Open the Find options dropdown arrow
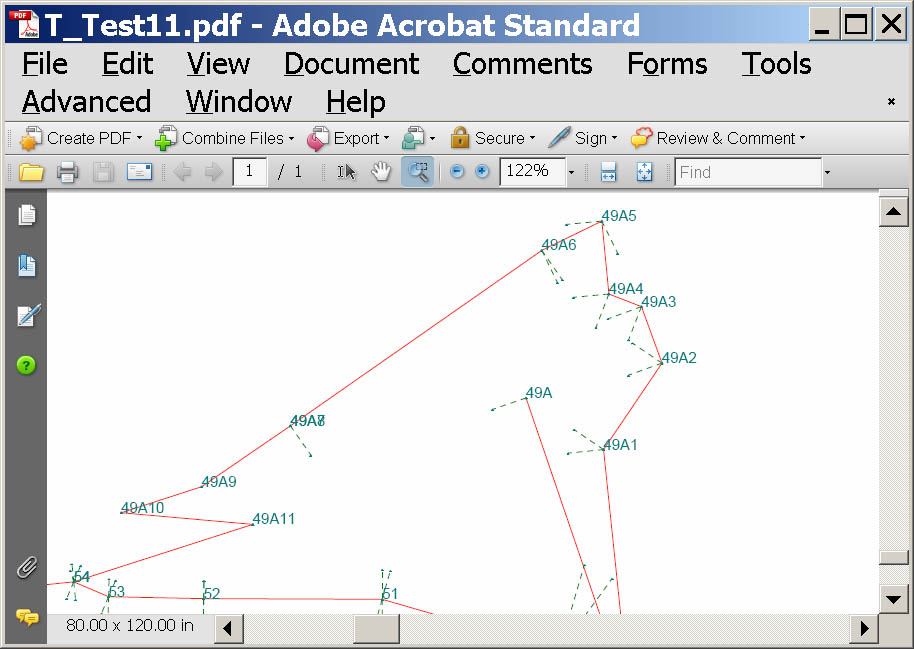914x649 pixels. coord(827,173)
